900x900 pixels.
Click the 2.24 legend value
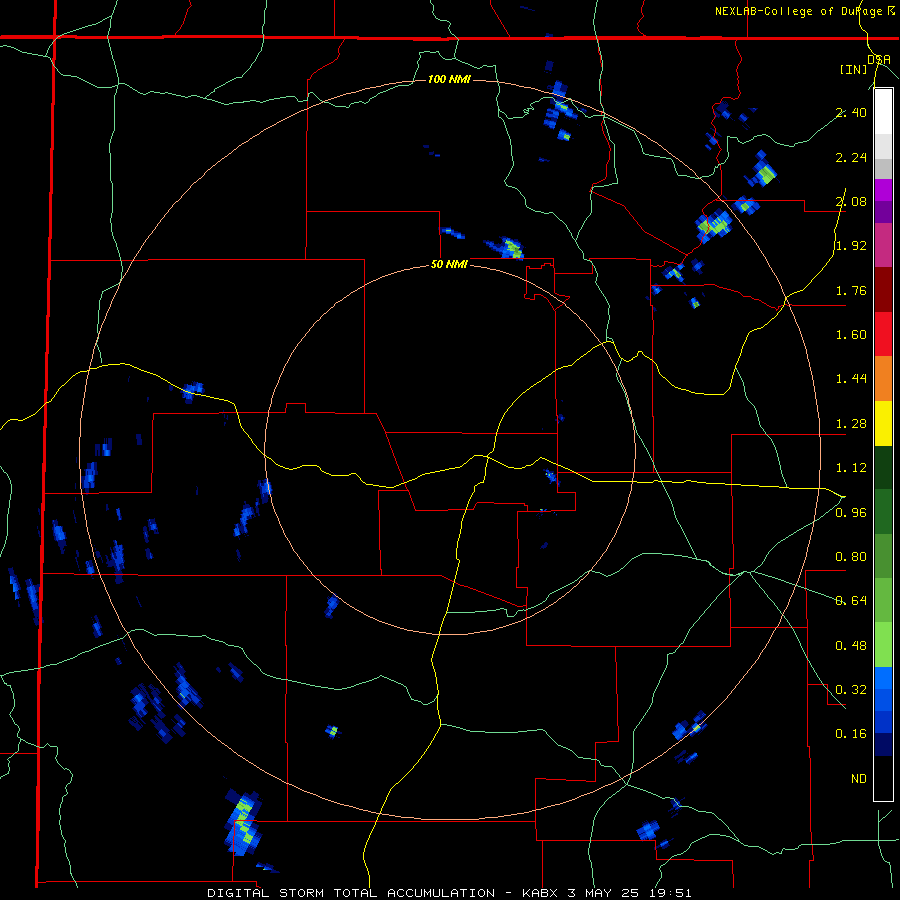(x=851, y=157)
